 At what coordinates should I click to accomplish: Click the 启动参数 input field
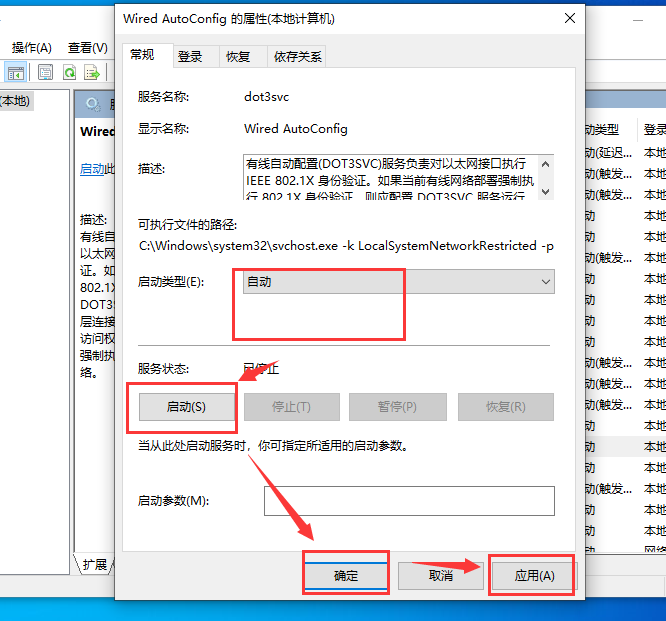coord(408,500)
